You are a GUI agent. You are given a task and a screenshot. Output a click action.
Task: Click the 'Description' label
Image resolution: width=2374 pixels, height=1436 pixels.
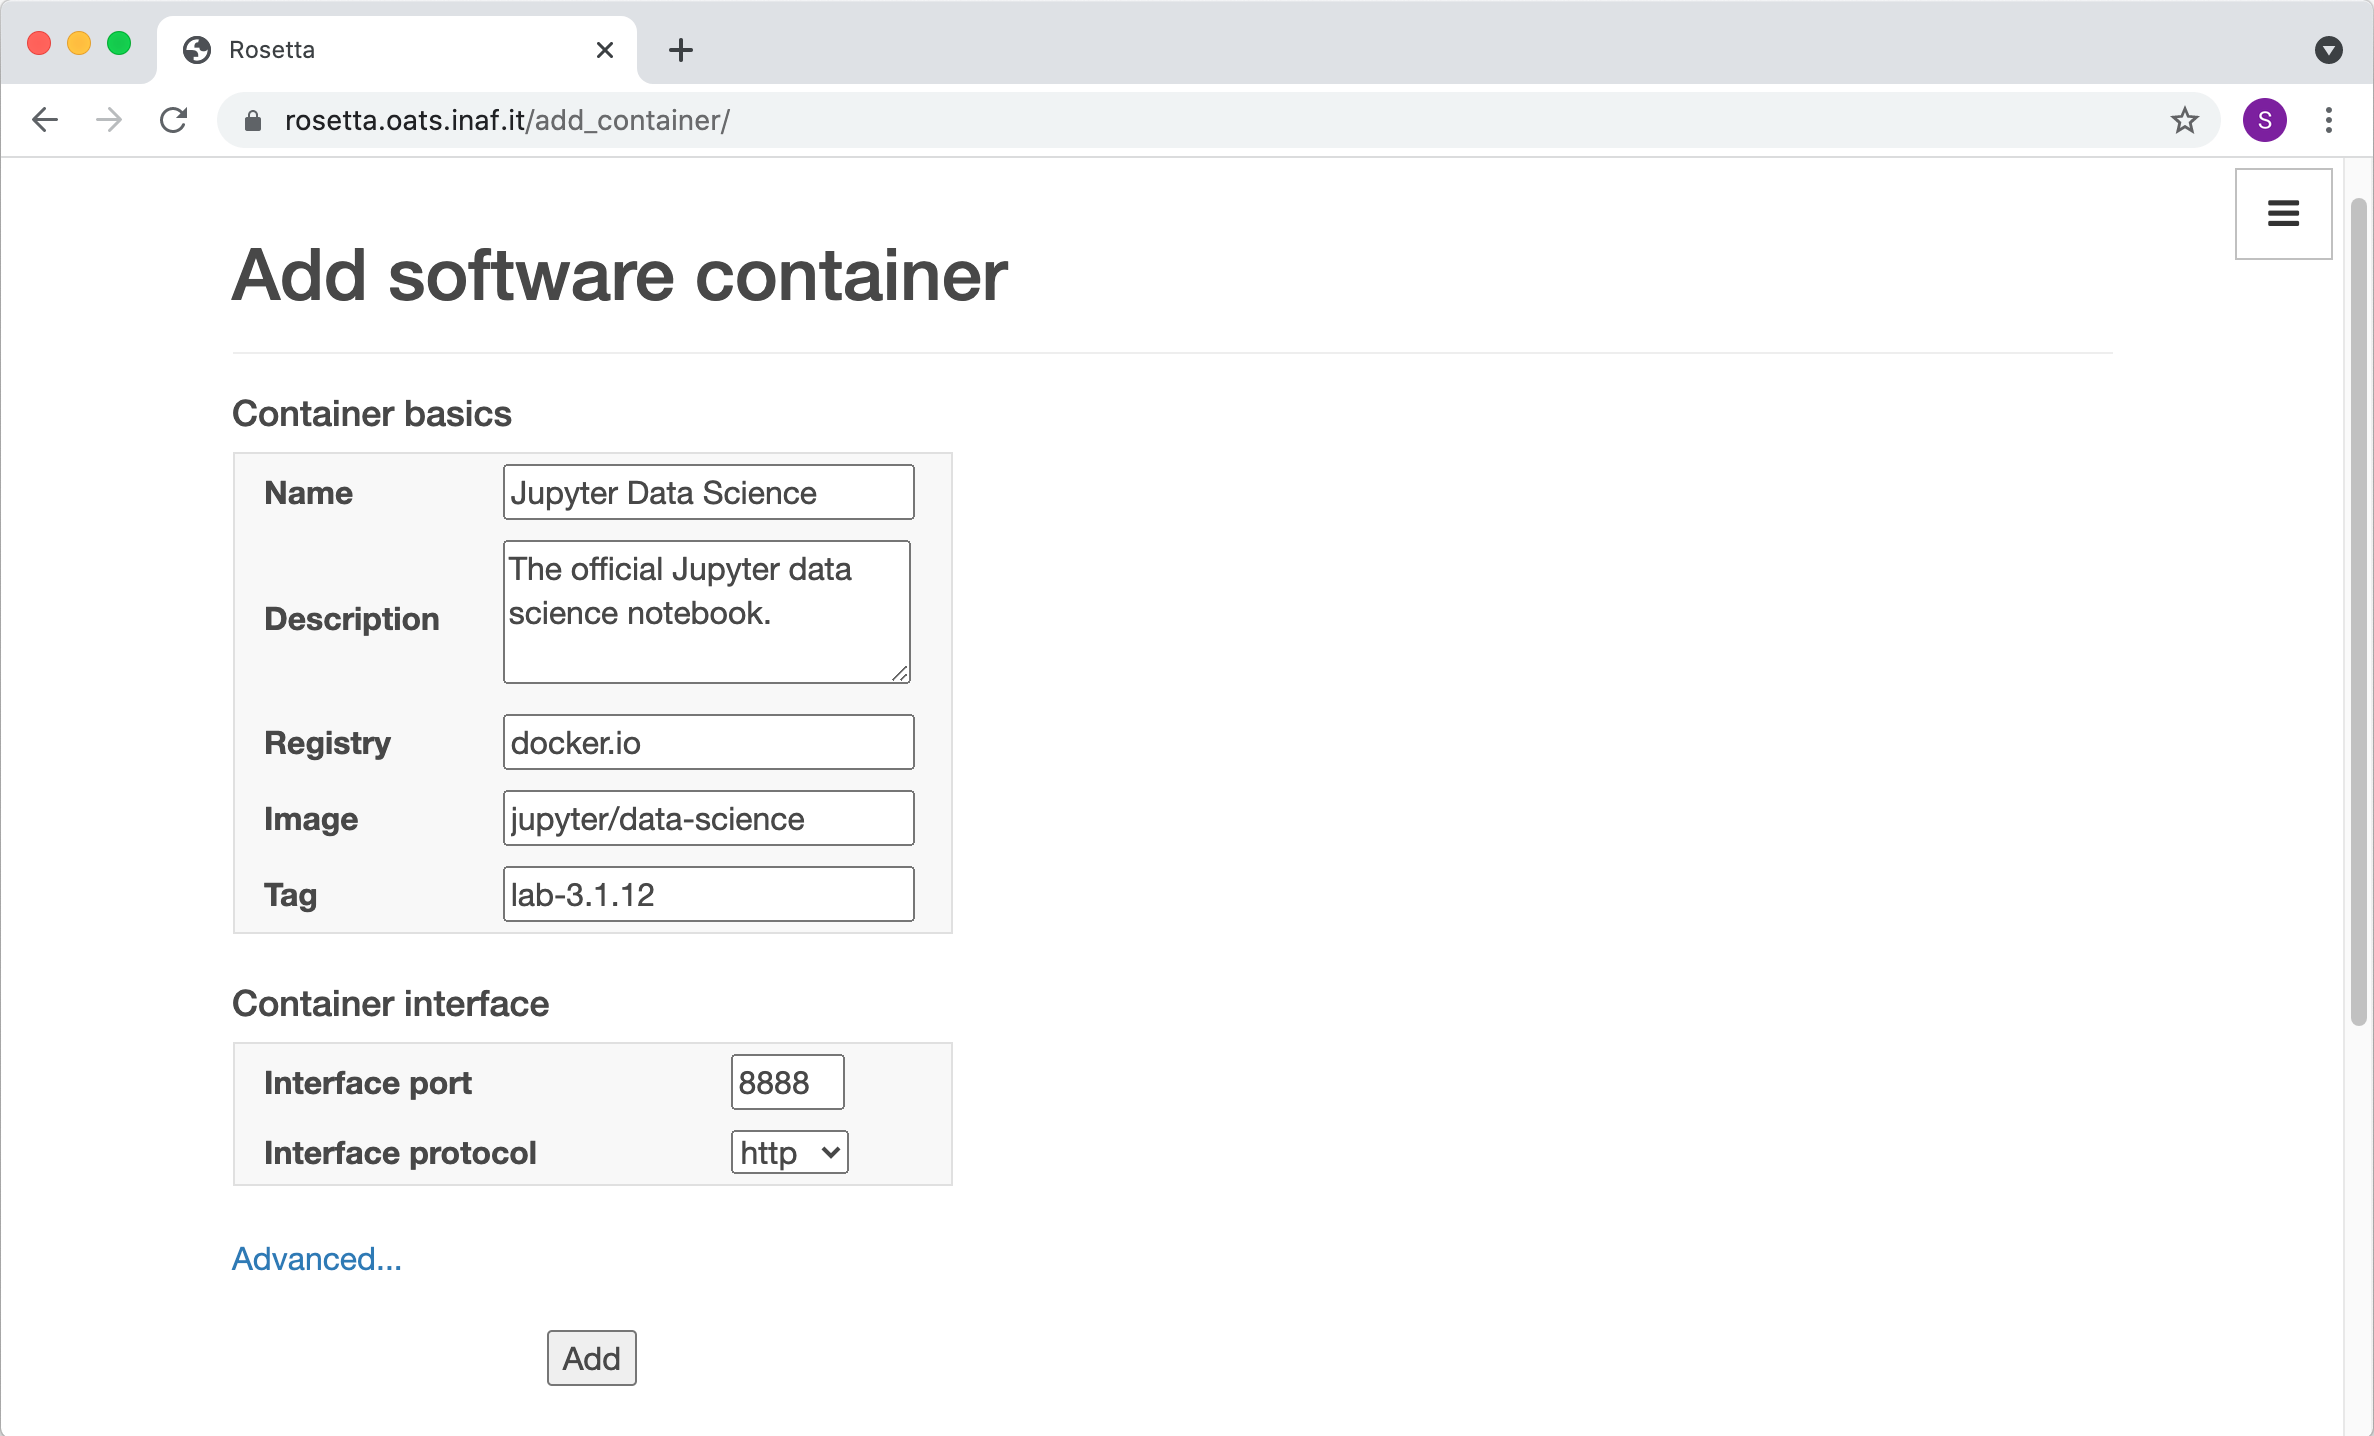(x=352, y=619)
